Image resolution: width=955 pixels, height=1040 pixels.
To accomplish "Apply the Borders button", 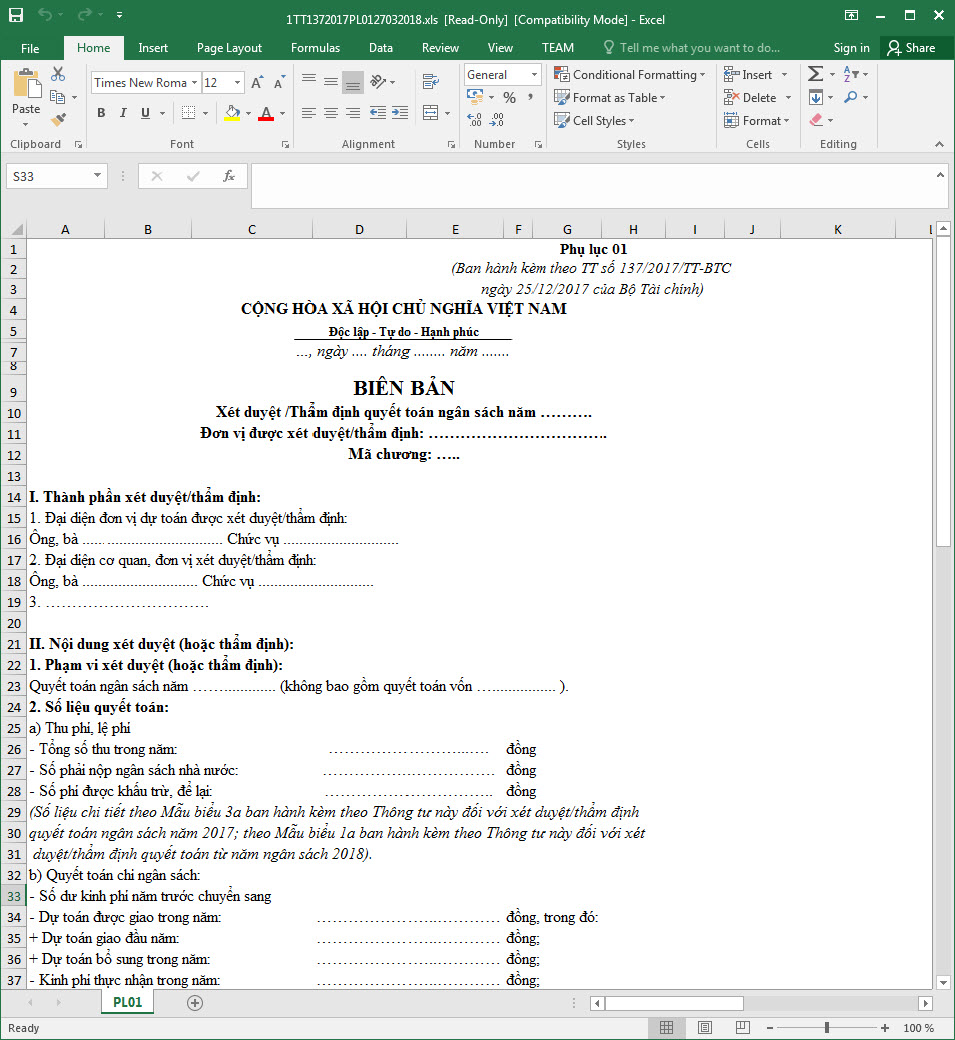I will click(189, 113).
